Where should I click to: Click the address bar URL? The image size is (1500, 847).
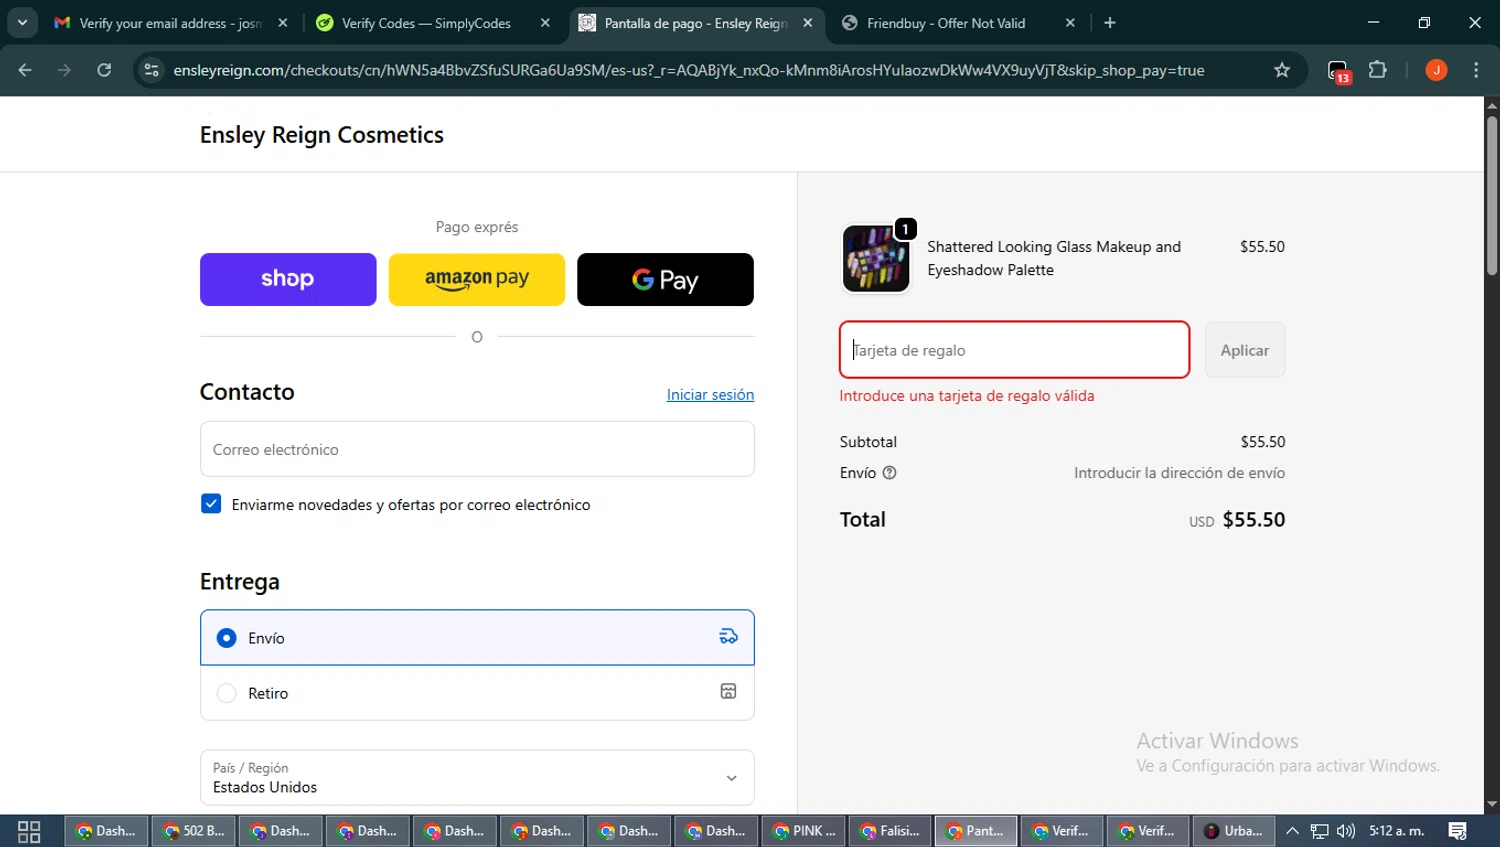click(688, 70)
